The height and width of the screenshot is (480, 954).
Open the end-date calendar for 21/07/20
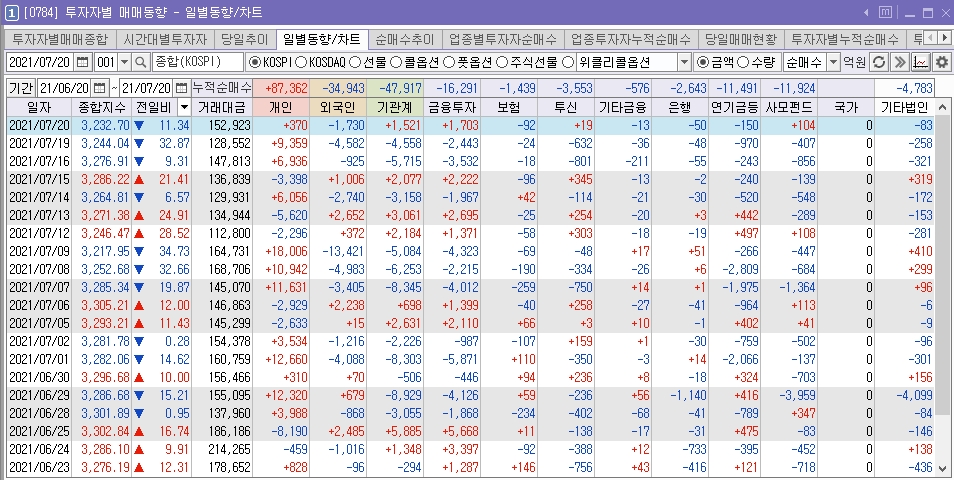click(x=181, y=88)
